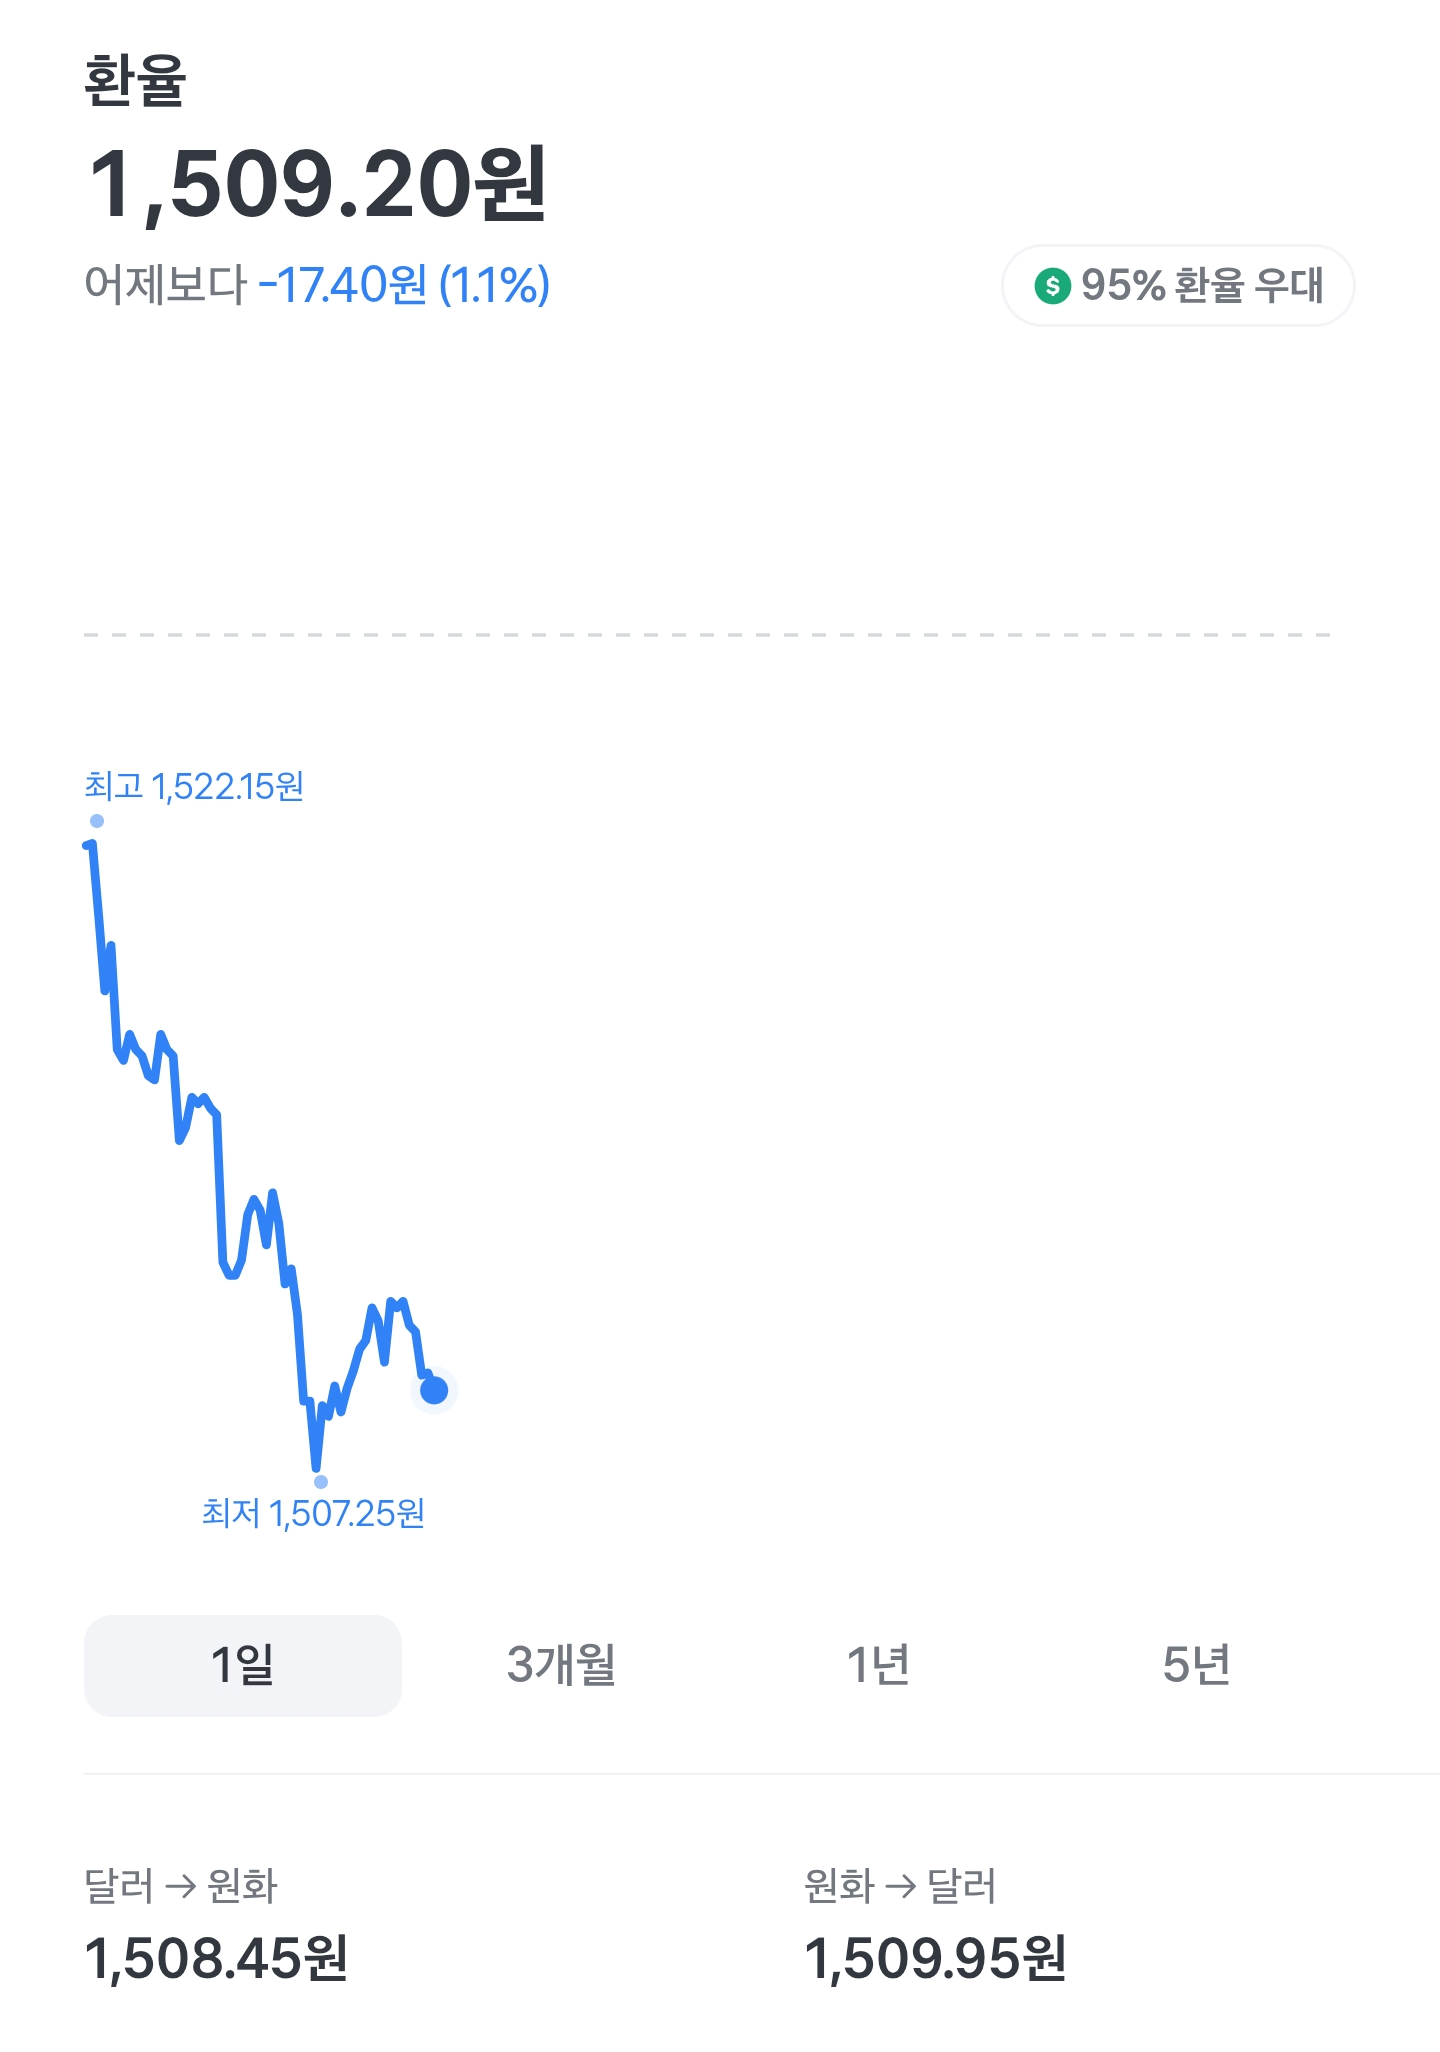Select the 1일 period tab
The width and height of the screenshot is (1440, 2052).
243,1665
